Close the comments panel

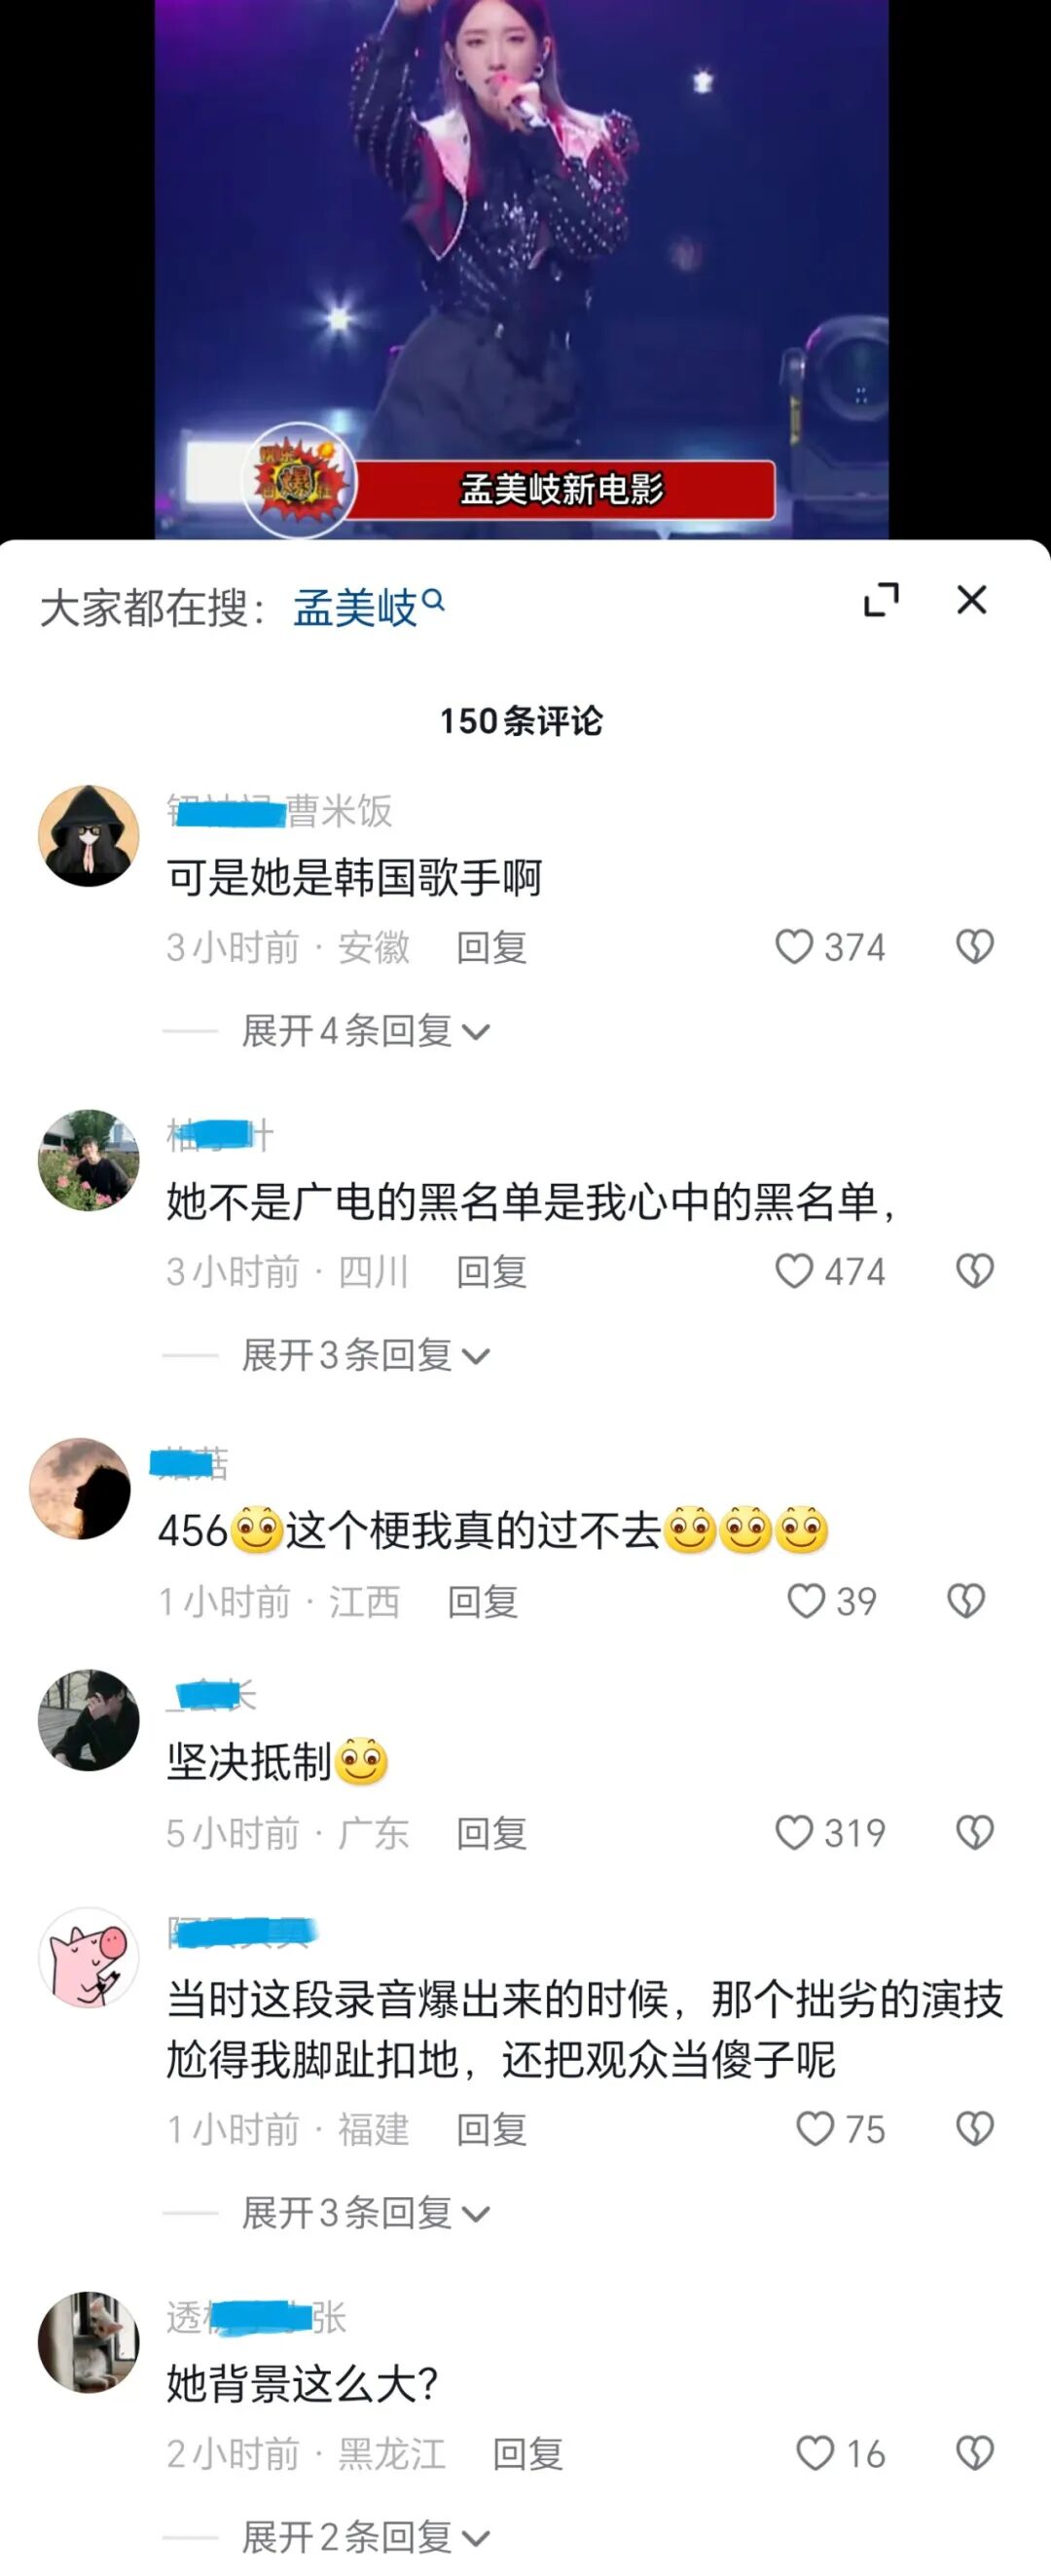(972, 600)
